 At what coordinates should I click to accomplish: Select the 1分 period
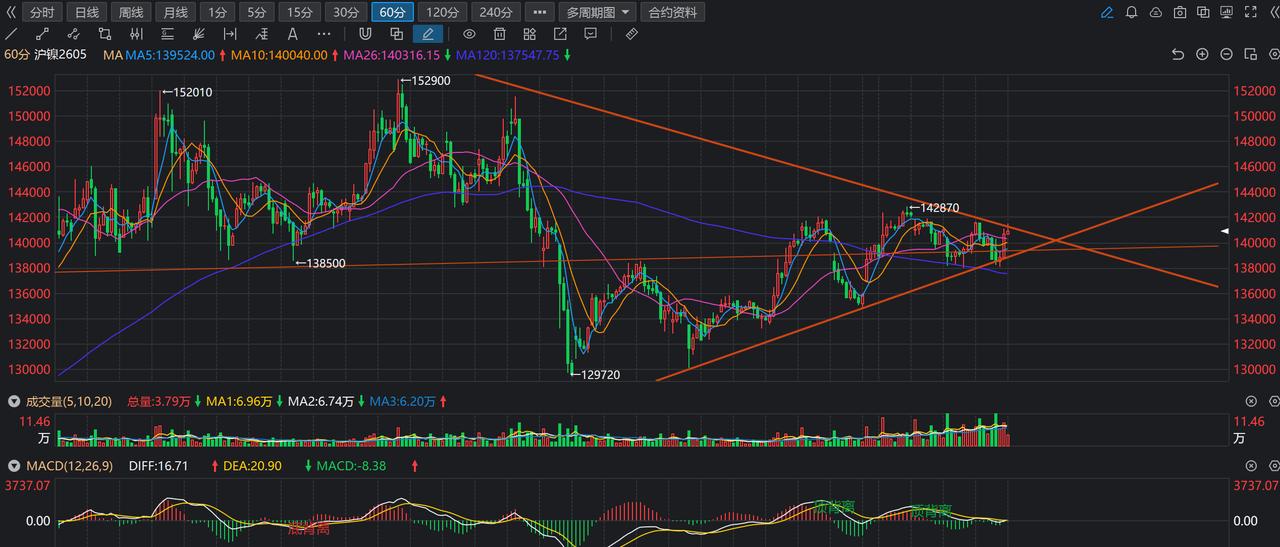(x=217, y=13)
